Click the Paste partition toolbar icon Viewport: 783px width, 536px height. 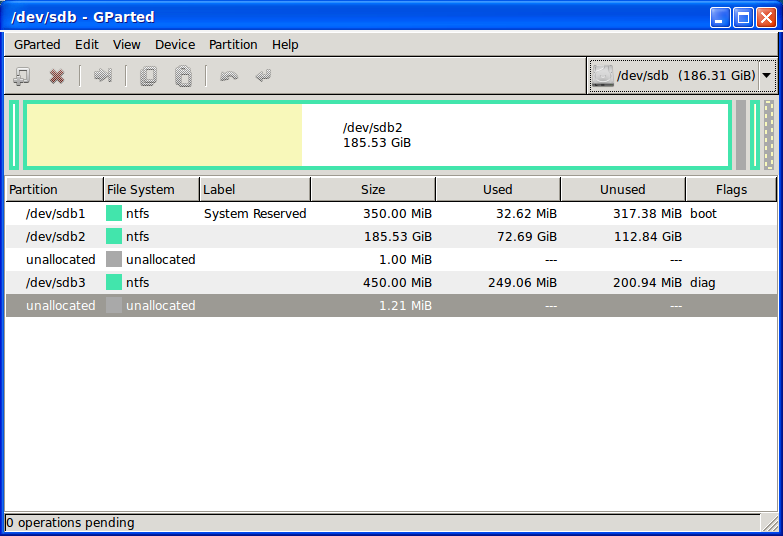(x=183, y=76)
